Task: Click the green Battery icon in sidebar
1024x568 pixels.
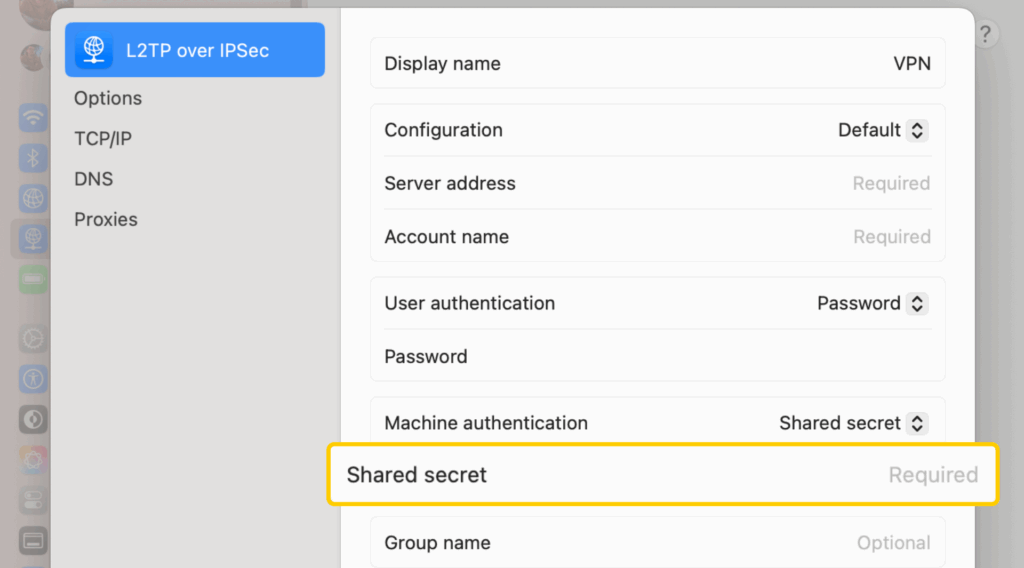Action: point(34,278)
